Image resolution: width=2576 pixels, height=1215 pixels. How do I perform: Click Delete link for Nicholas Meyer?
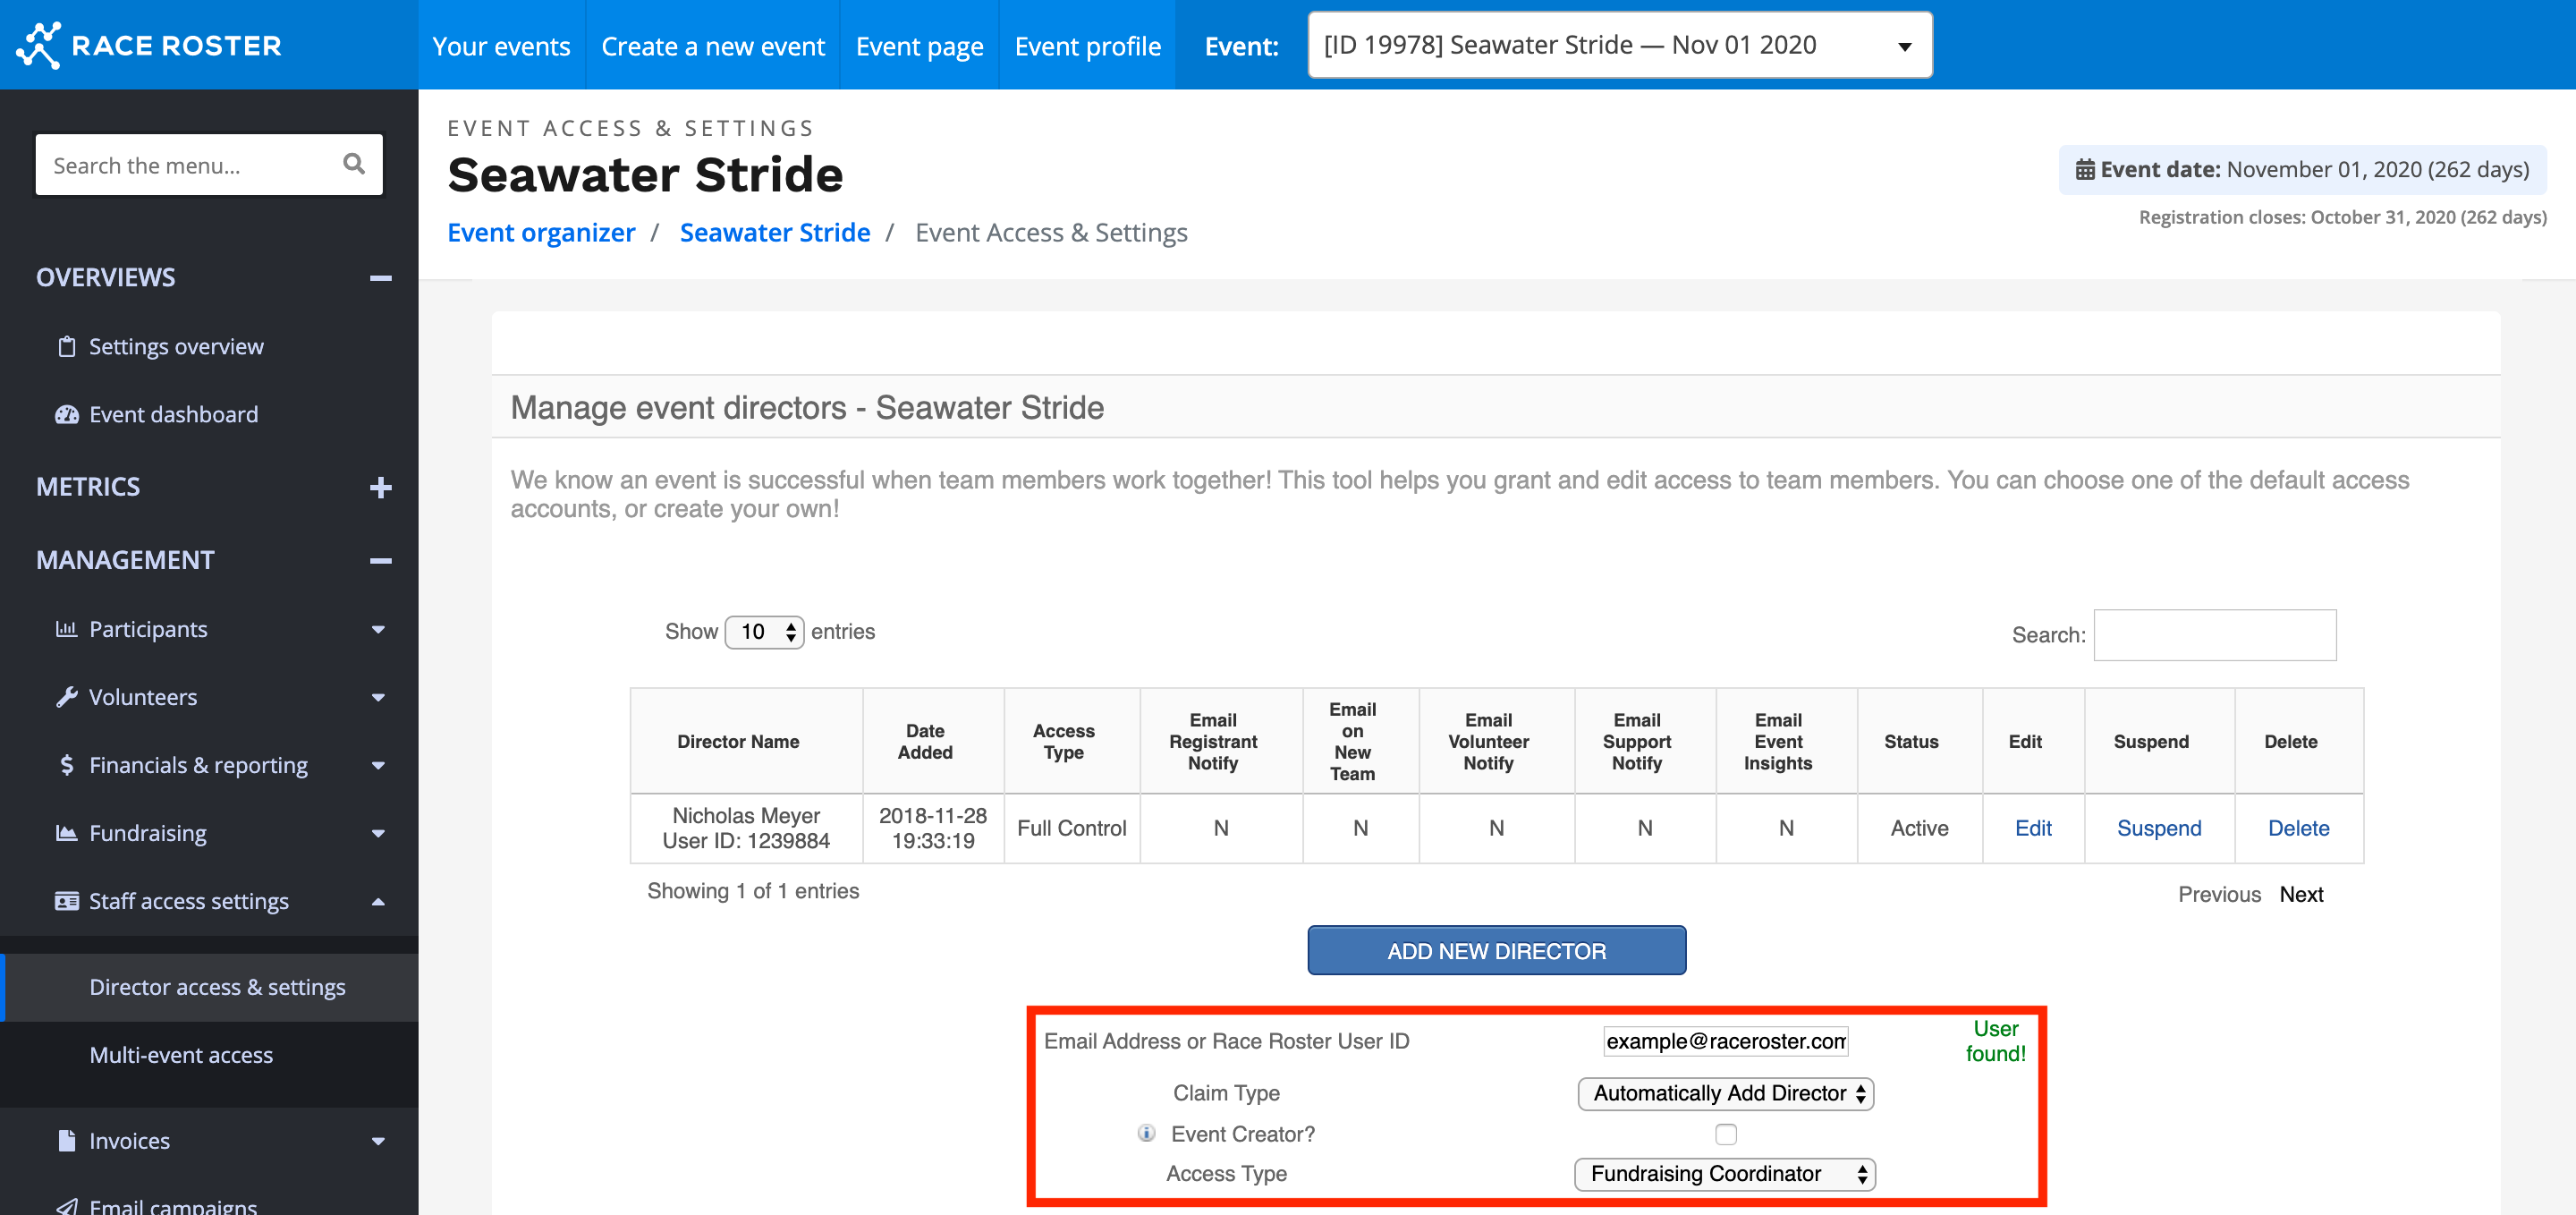click(2298, 828)
